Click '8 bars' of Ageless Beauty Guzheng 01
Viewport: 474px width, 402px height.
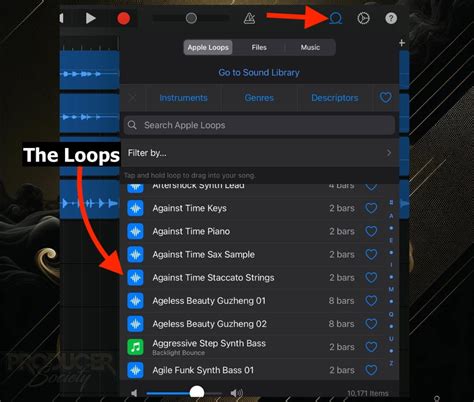coord(342,301)
